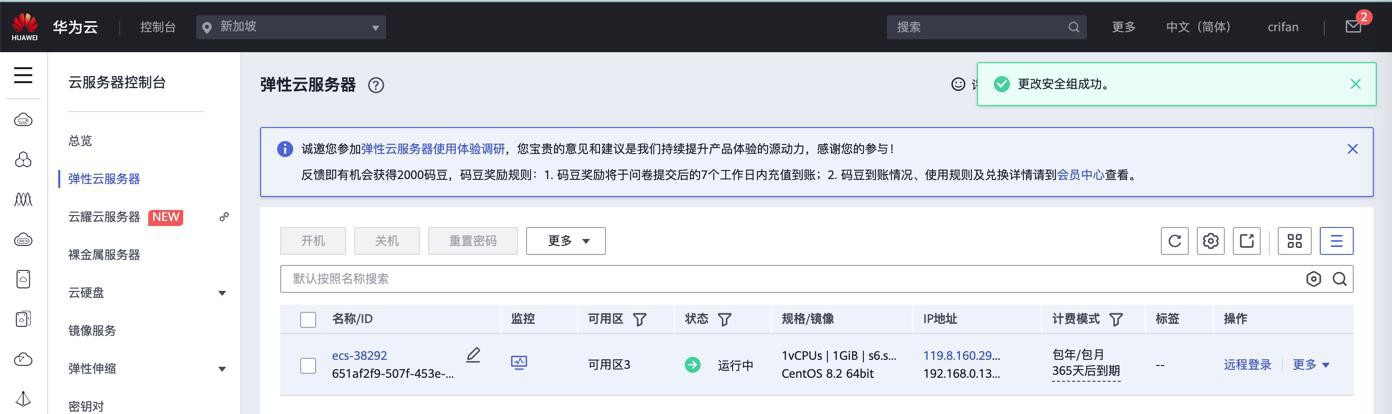Click the running status arrow icon for ecs-38292
Image resolution: width=1392 pixels, height=414 pixels.
692,365
